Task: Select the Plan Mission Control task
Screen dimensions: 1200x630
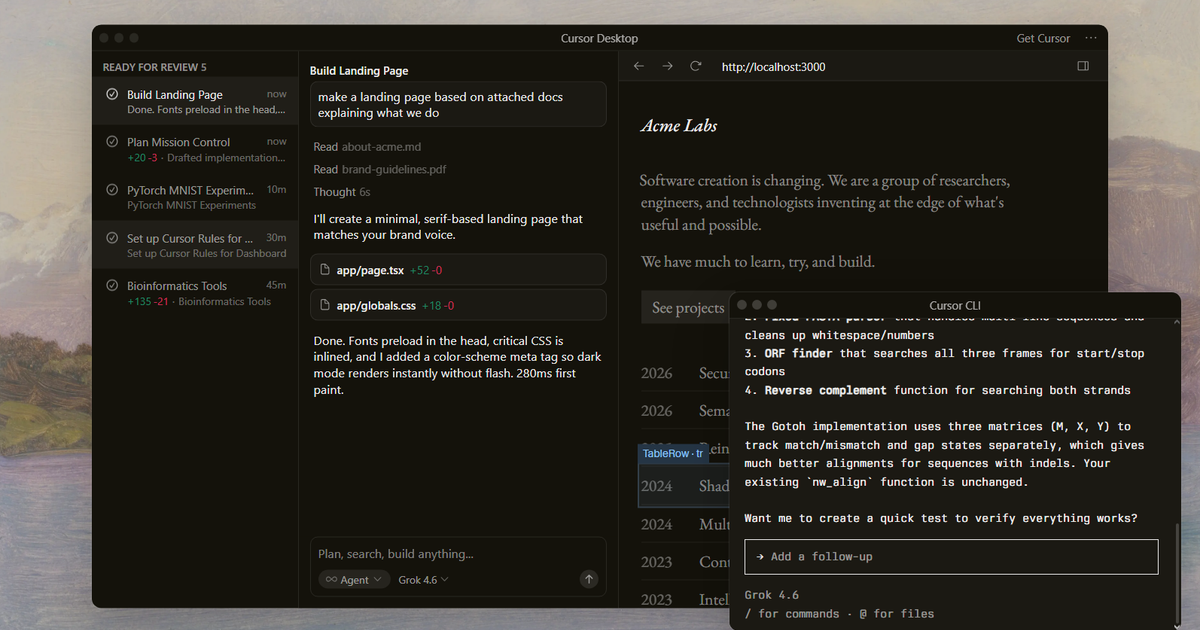Action: coord(195,150)
